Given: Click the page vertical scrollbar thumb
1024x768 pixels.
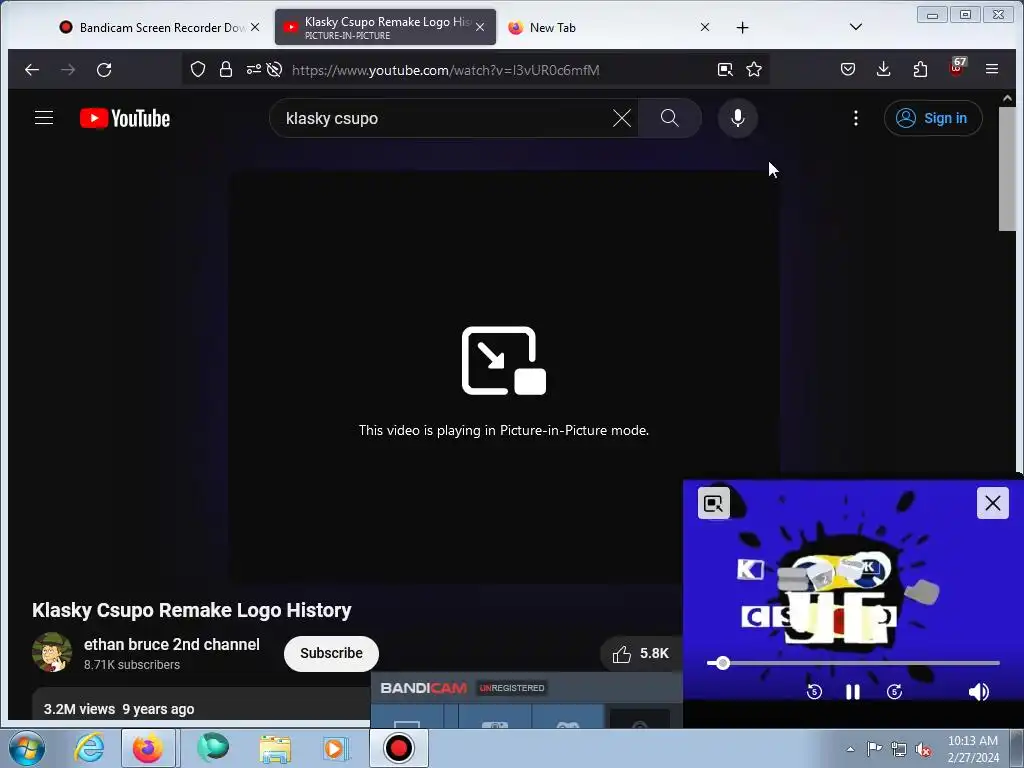Looking at the screenshot, I should click(1007, 168).
